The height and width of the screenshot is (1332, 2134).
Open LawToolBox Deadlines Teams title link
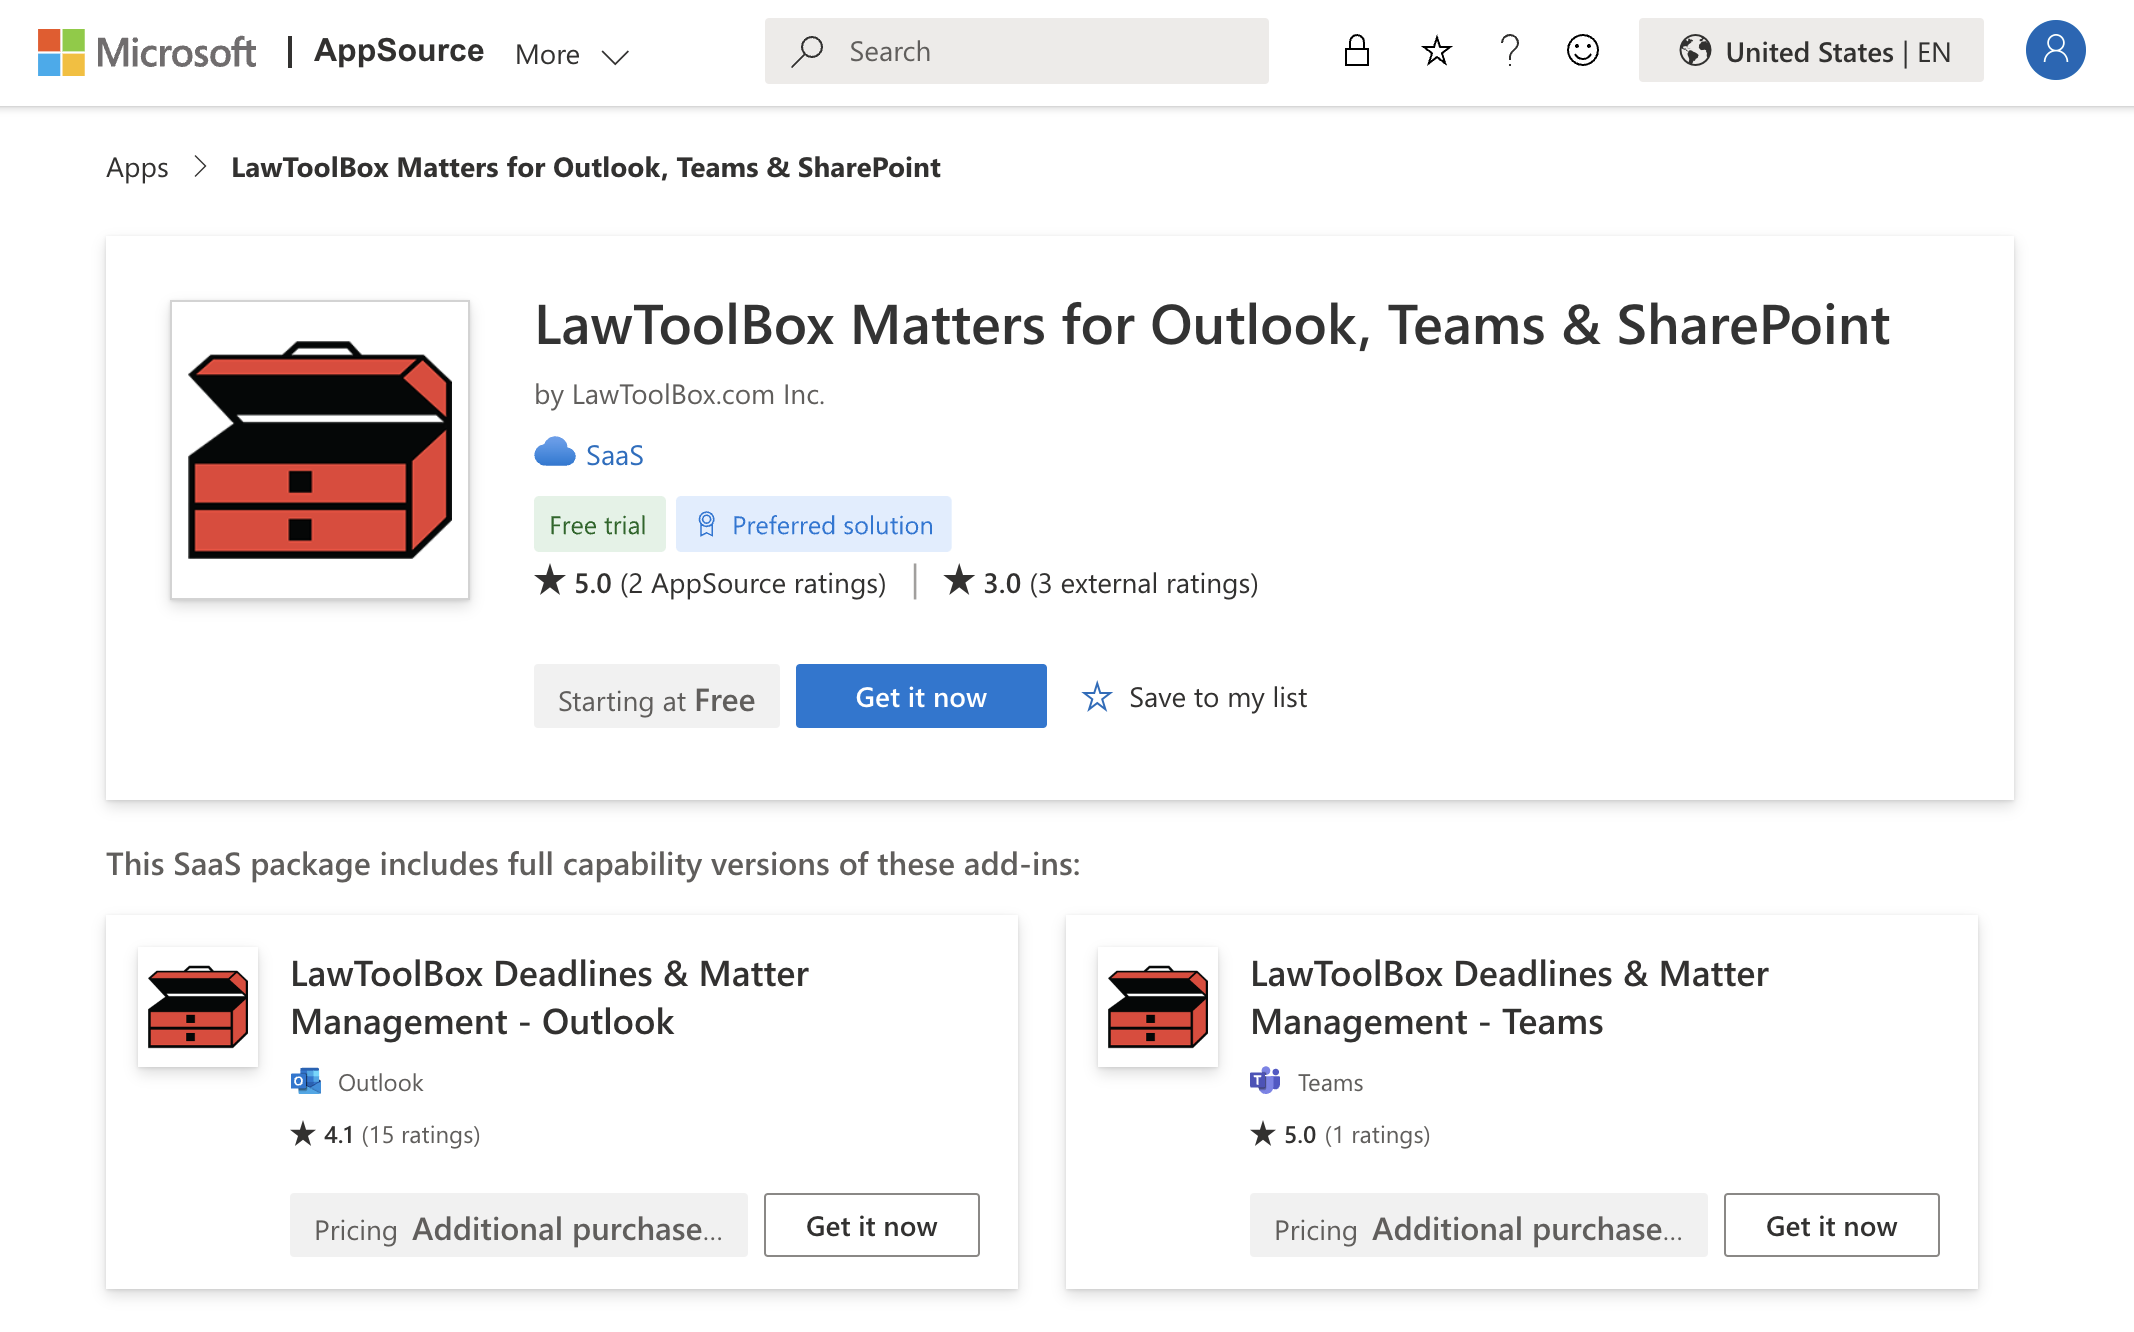pos(1508,997)
